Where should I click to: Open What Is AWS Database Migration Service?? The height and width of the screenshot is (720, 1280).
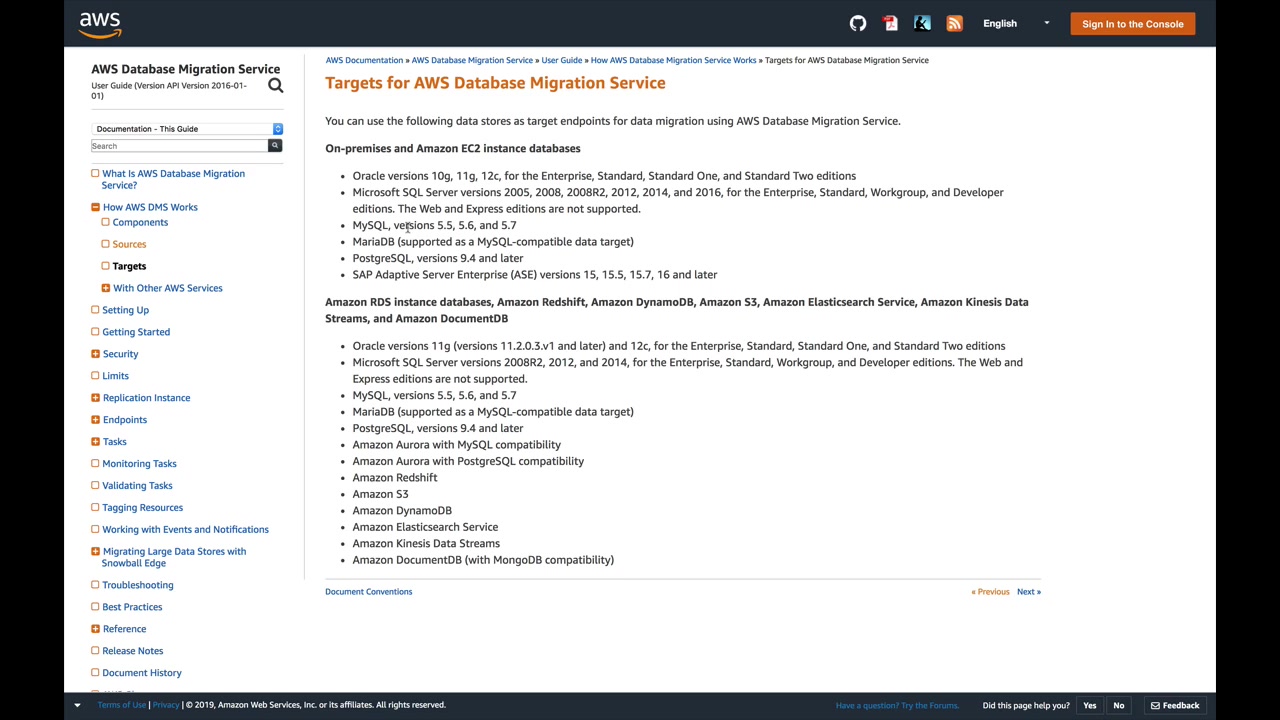click(173, 179)
